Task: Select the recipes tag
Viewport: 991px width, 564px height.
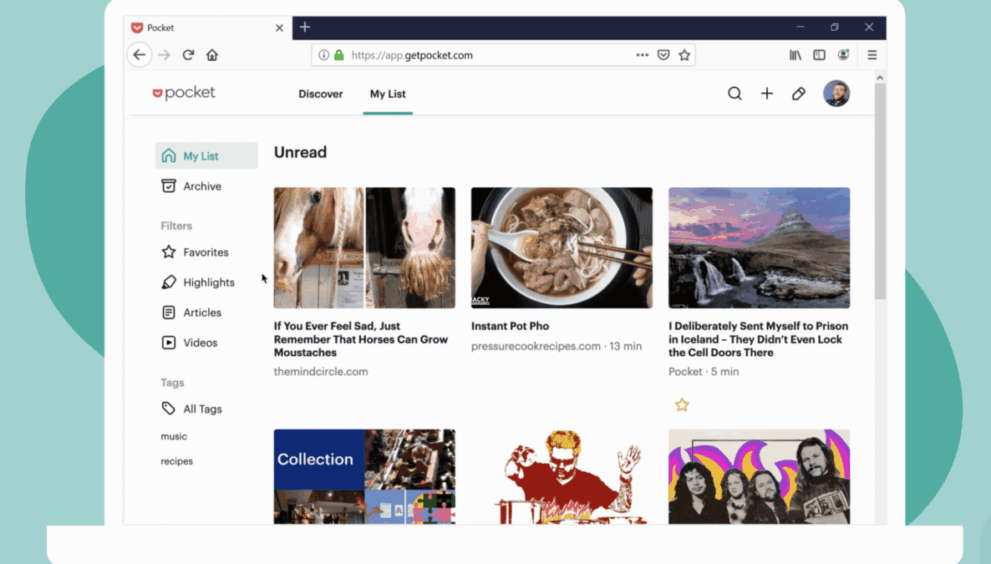Action: [177, 461]
